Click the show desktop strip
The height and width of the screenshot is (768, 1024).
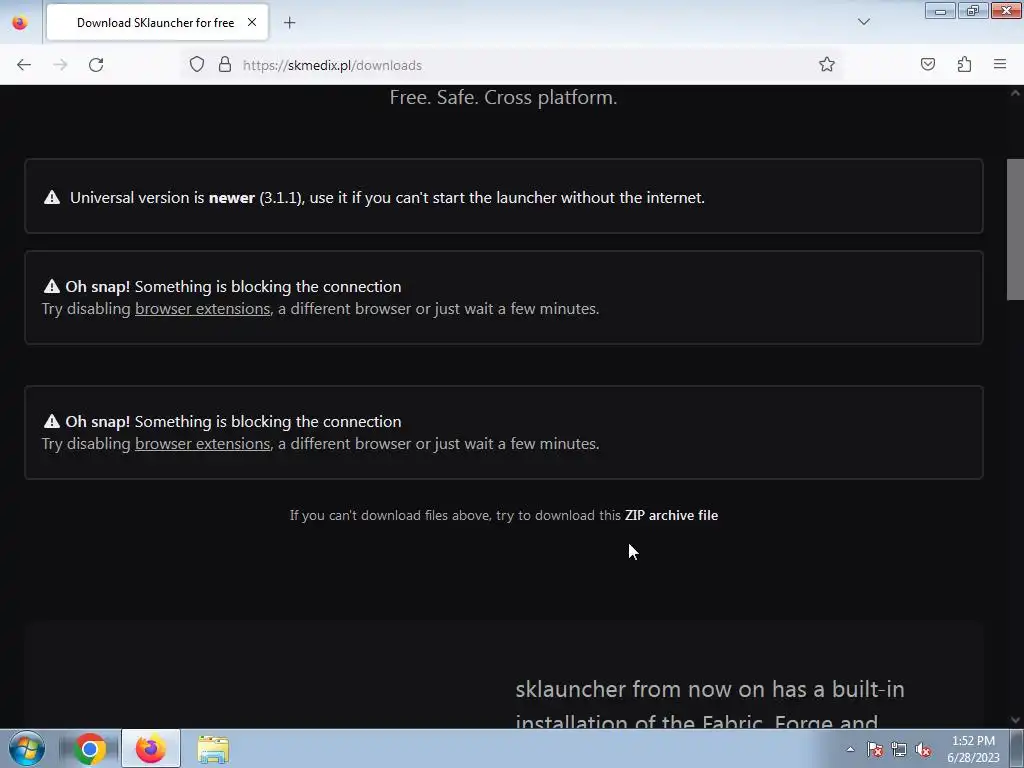click(x=1017, y=748)
